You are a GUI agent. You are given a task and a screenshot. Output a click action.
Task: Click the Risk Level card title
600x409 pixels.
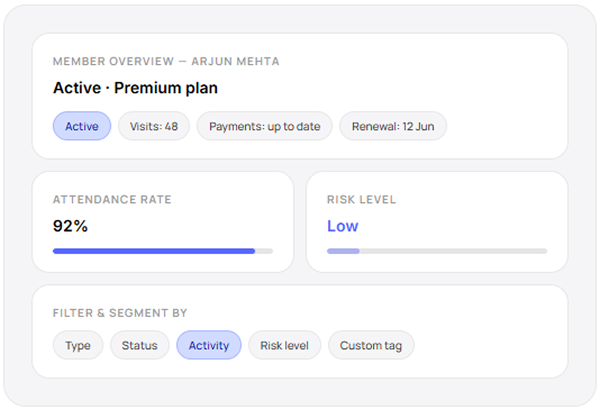tap(361, 200)
